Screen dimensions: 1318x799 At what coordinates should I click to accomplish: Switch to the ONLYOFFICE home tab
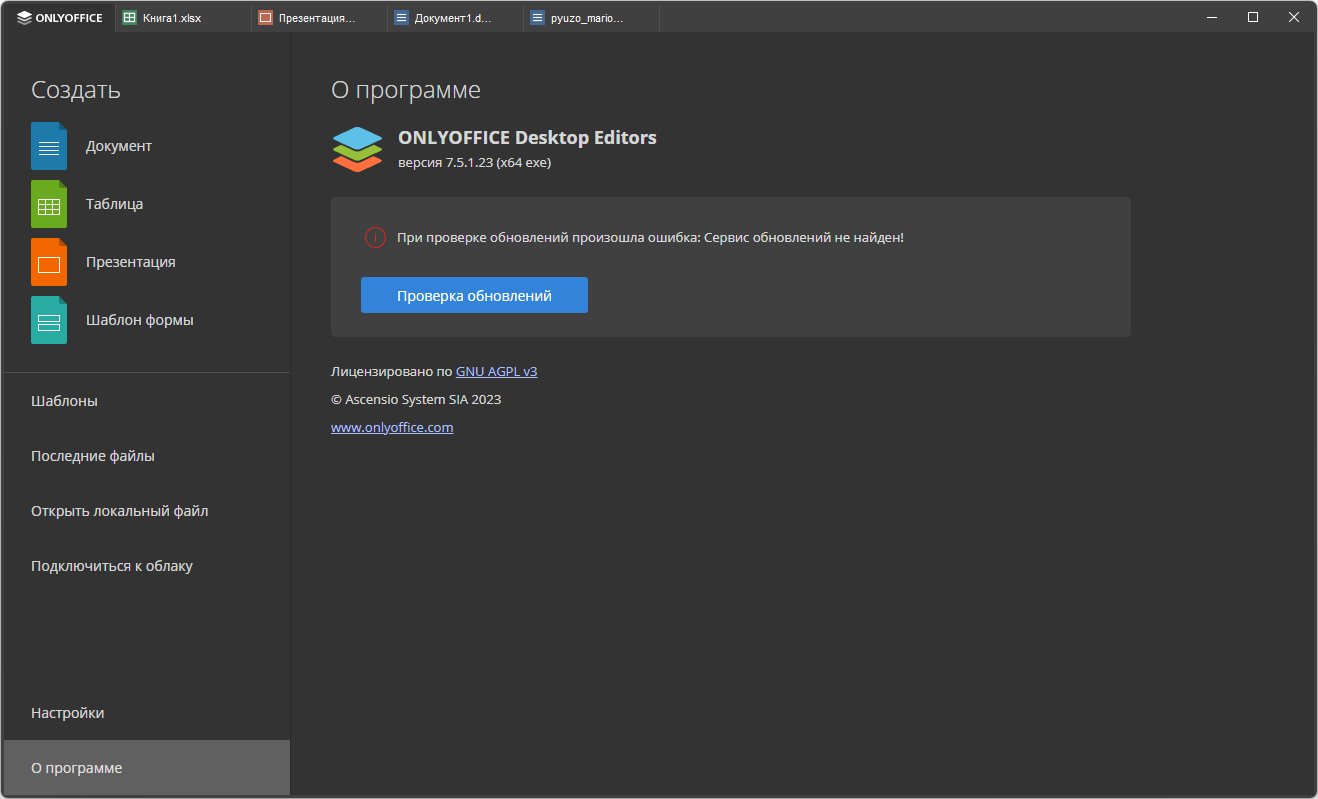pos(60,17)
